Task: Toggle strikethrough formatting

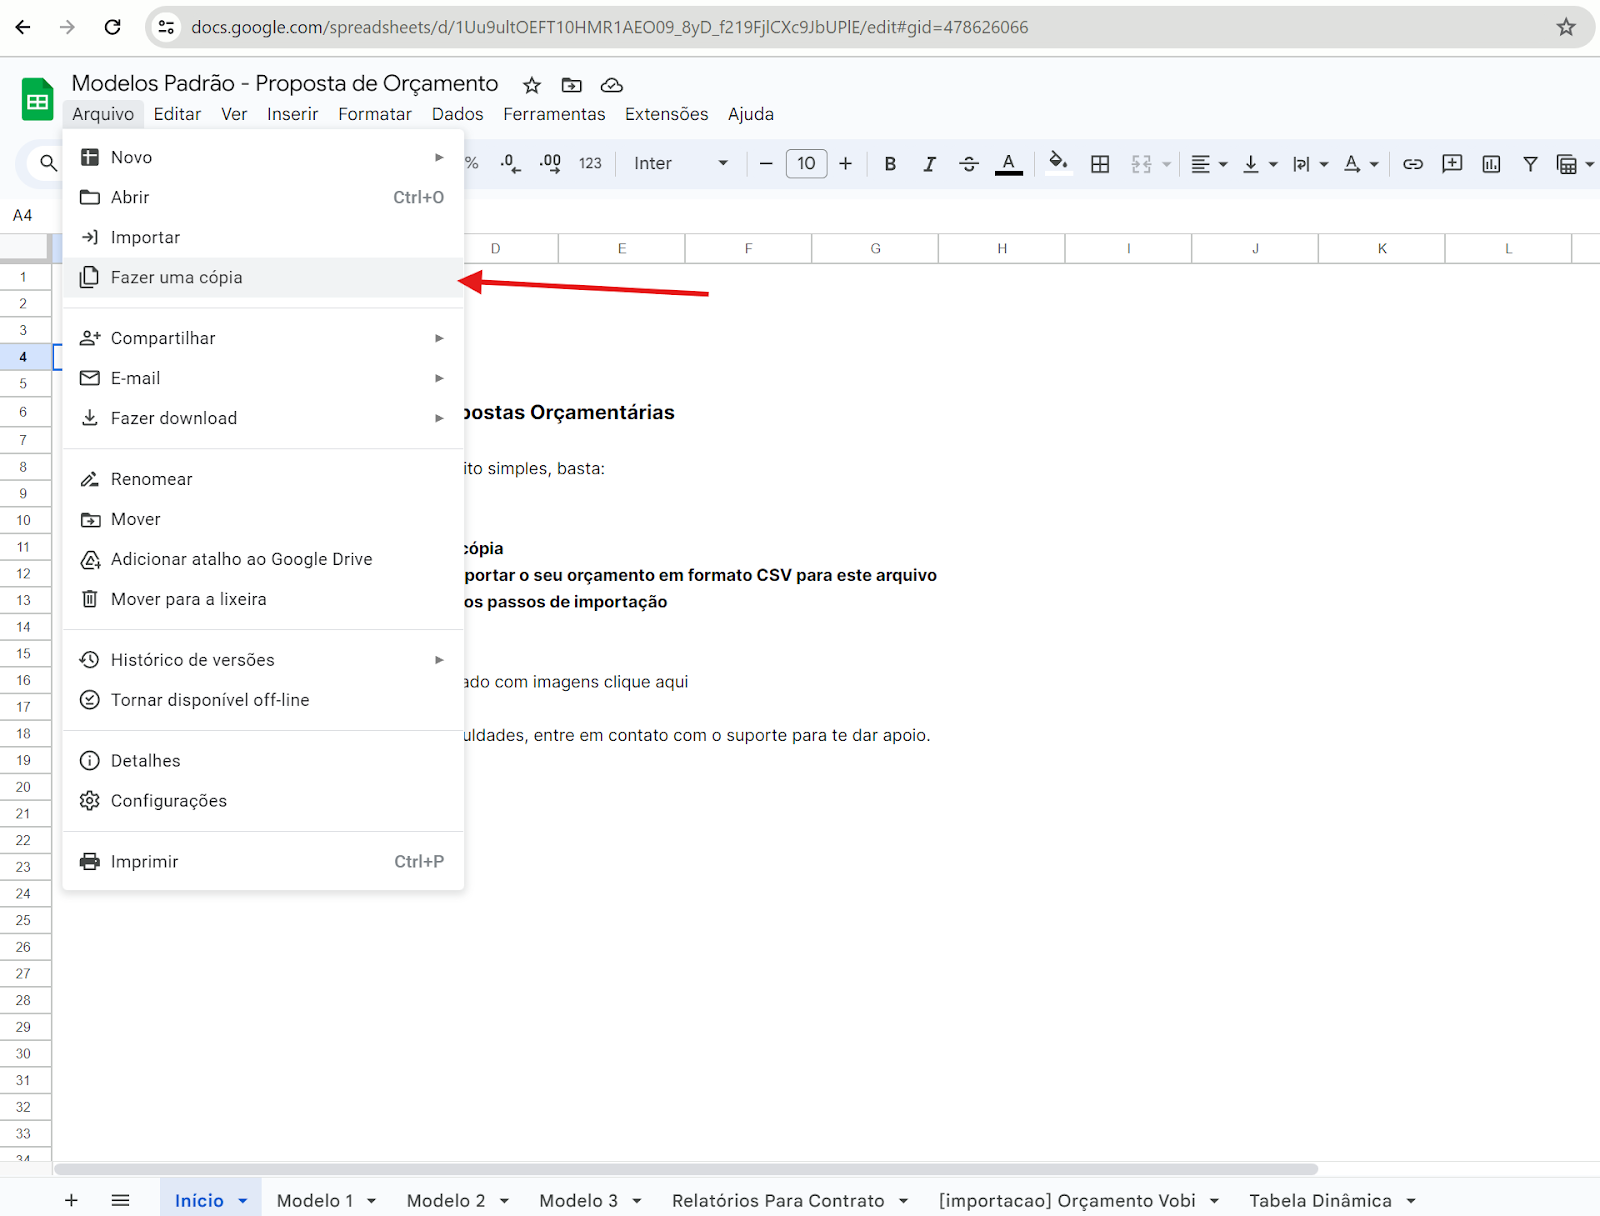Action: (x=968, y=164)
